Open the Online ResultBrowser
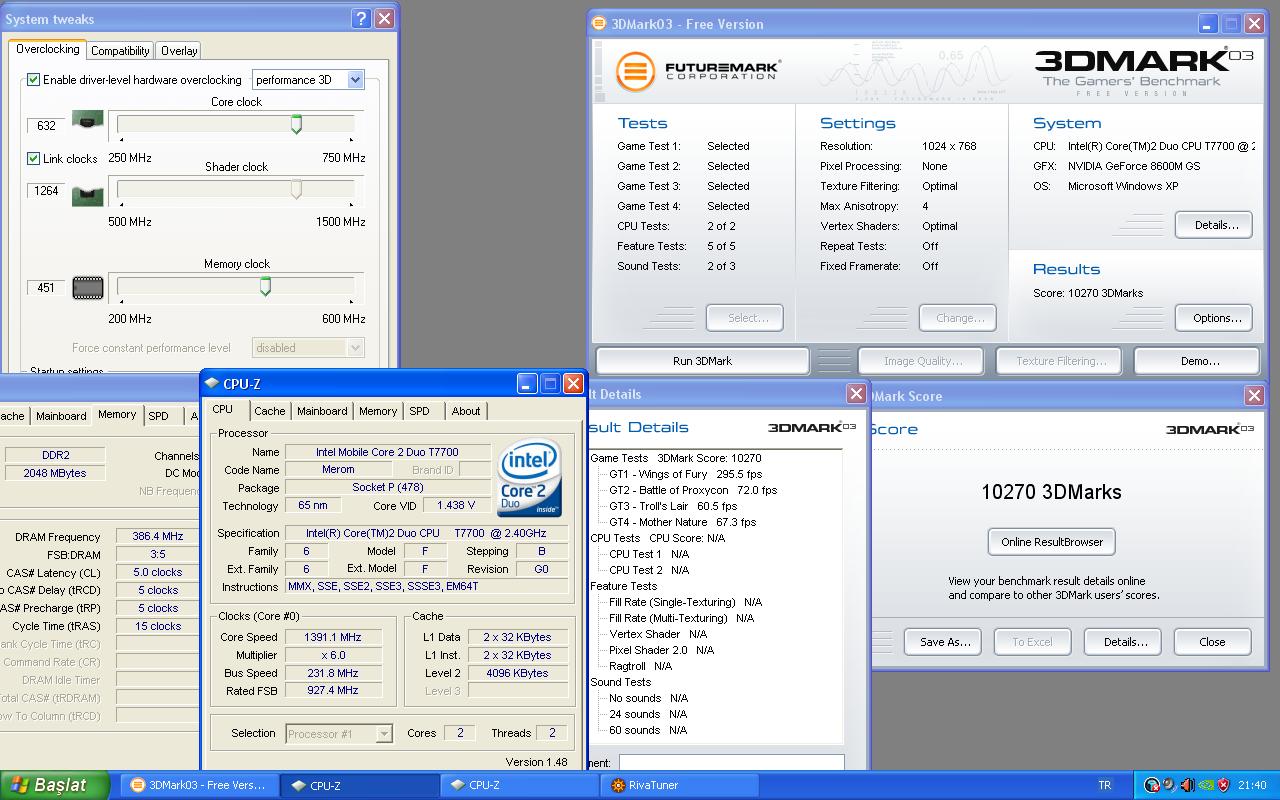Viewport: 1280px width, 800px height. (1051, 542)
